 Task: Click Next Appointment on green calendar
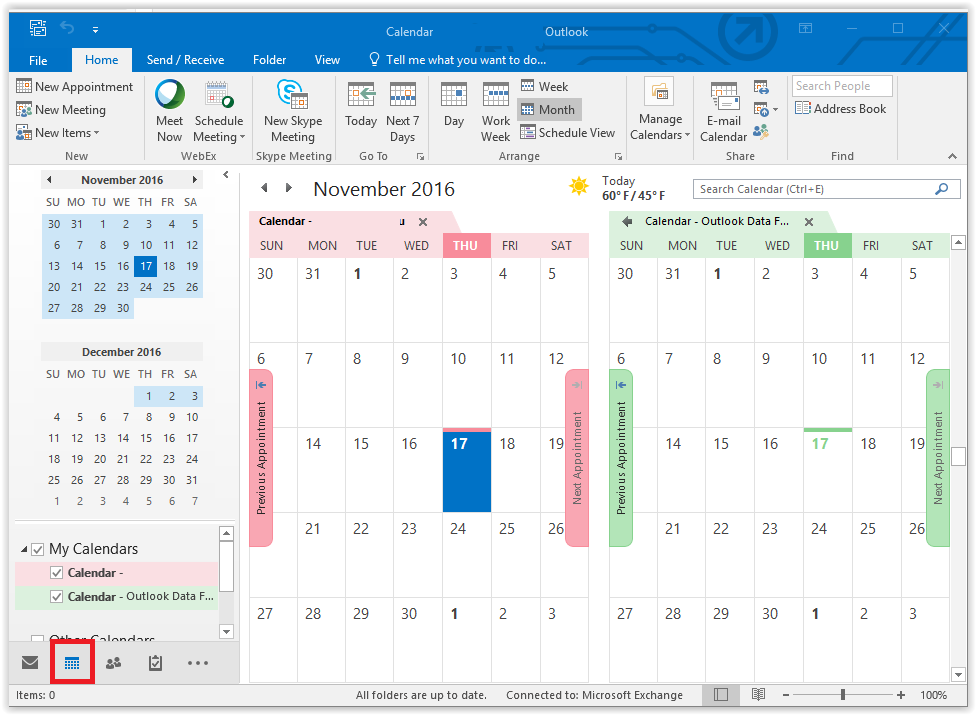[x=937, y=458]
